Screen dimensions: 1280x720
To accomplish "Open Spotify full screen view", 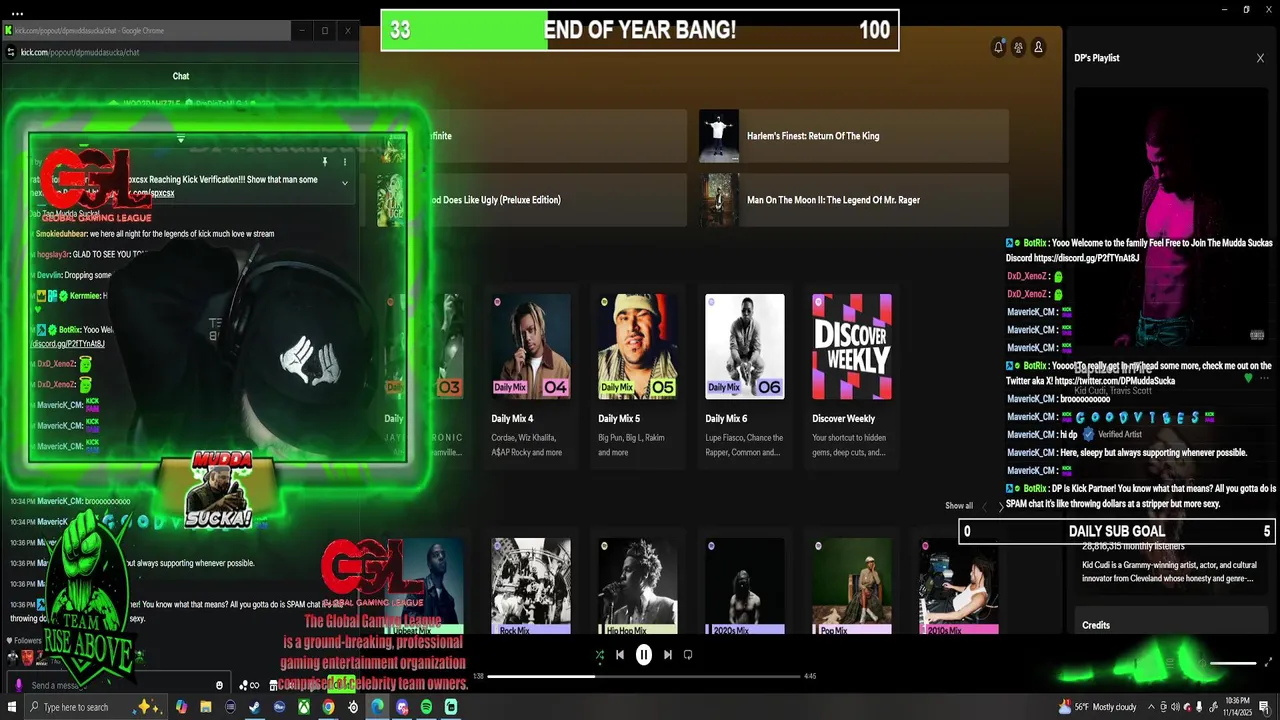I will coord(1269,662).
